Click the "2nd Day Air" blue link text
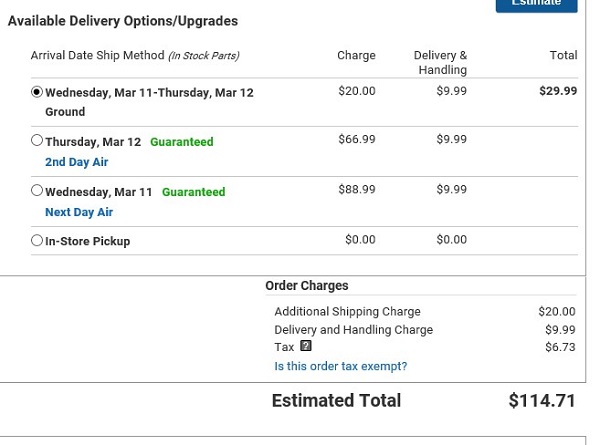Image resolution: width=600 pixels, height=445 pixels. (76, 162)
